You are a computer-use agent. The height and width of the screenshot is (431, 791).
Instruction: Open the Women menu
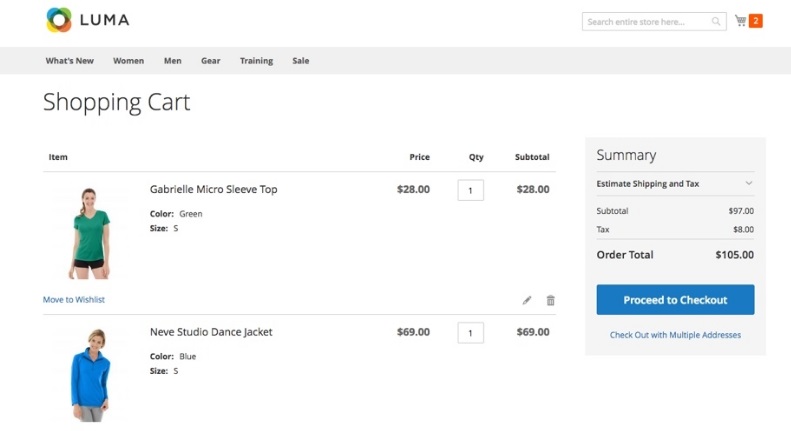pos(128,61)
